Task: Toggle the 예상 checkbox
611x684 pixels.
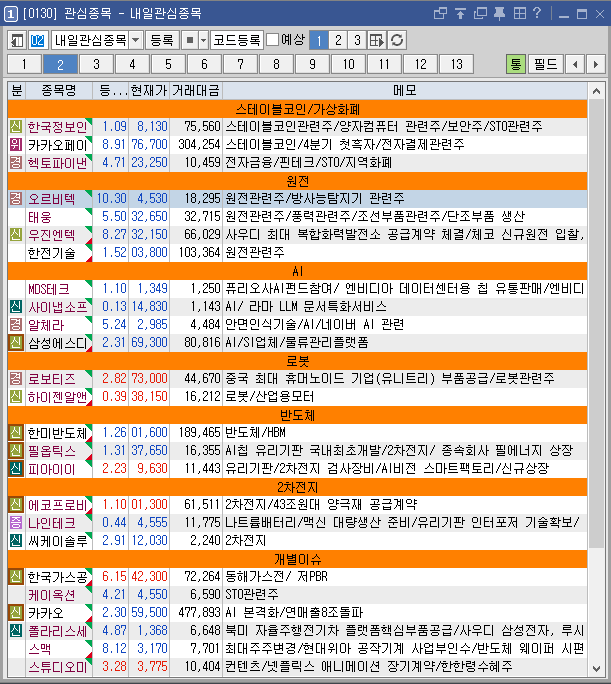Action: coord(273,40)
